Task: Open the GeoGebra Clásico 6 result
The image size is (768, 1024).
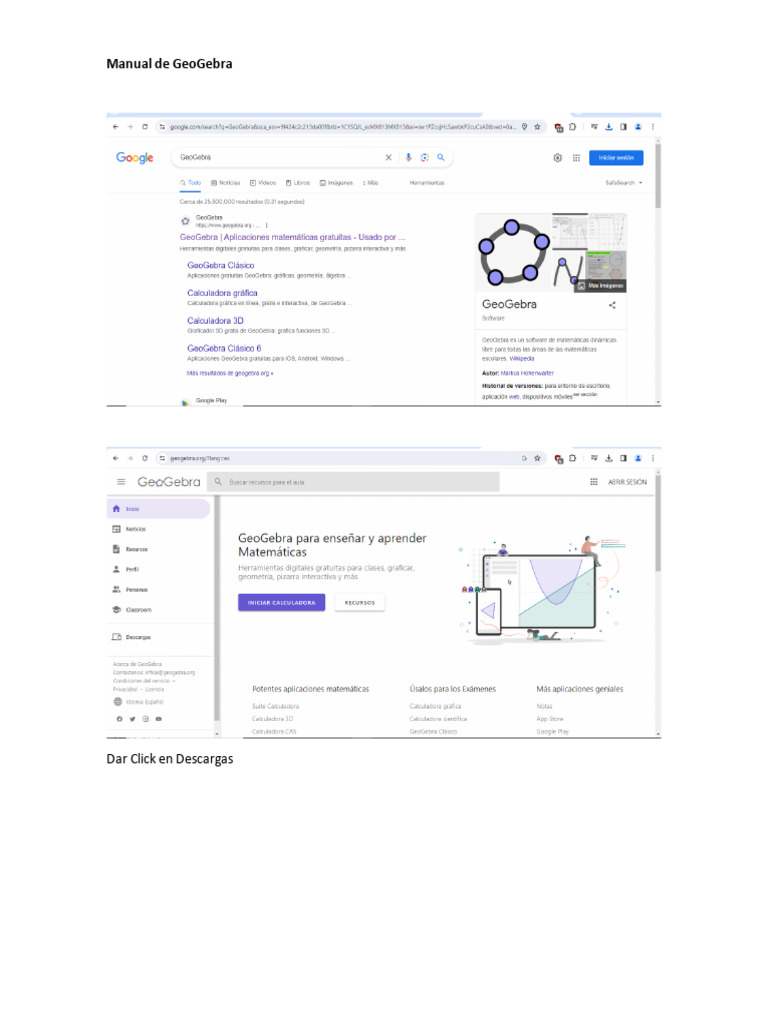Action: pyautogui.click(x=224, y=349)
